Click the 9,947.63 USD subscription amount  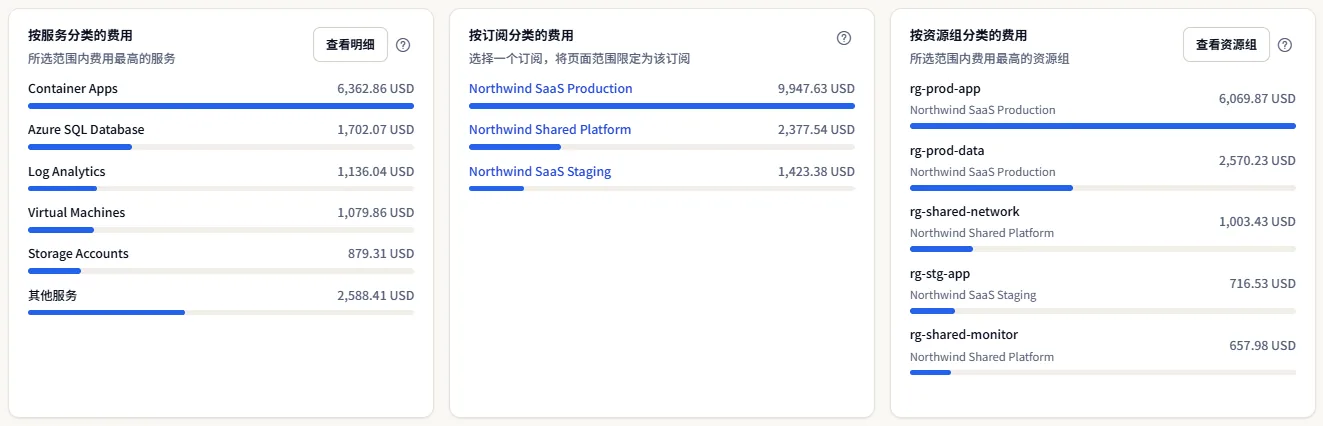tap(816, 89)
